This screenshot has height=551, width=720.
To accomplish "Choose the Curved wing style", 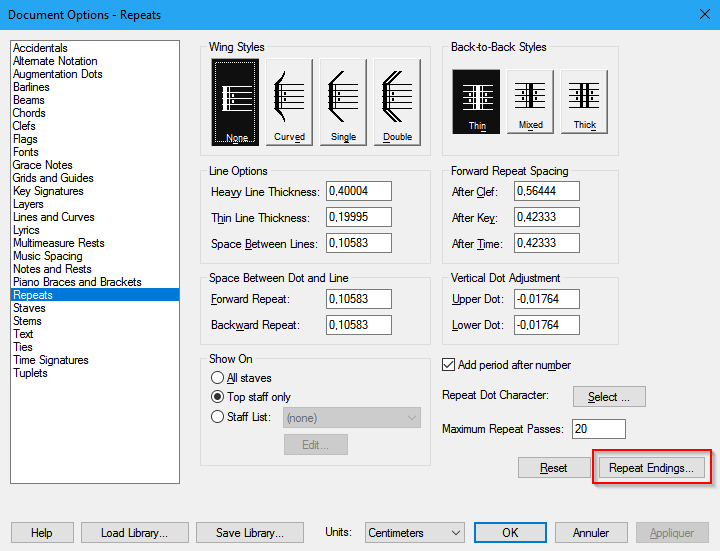I will click(x=289, y=101).
